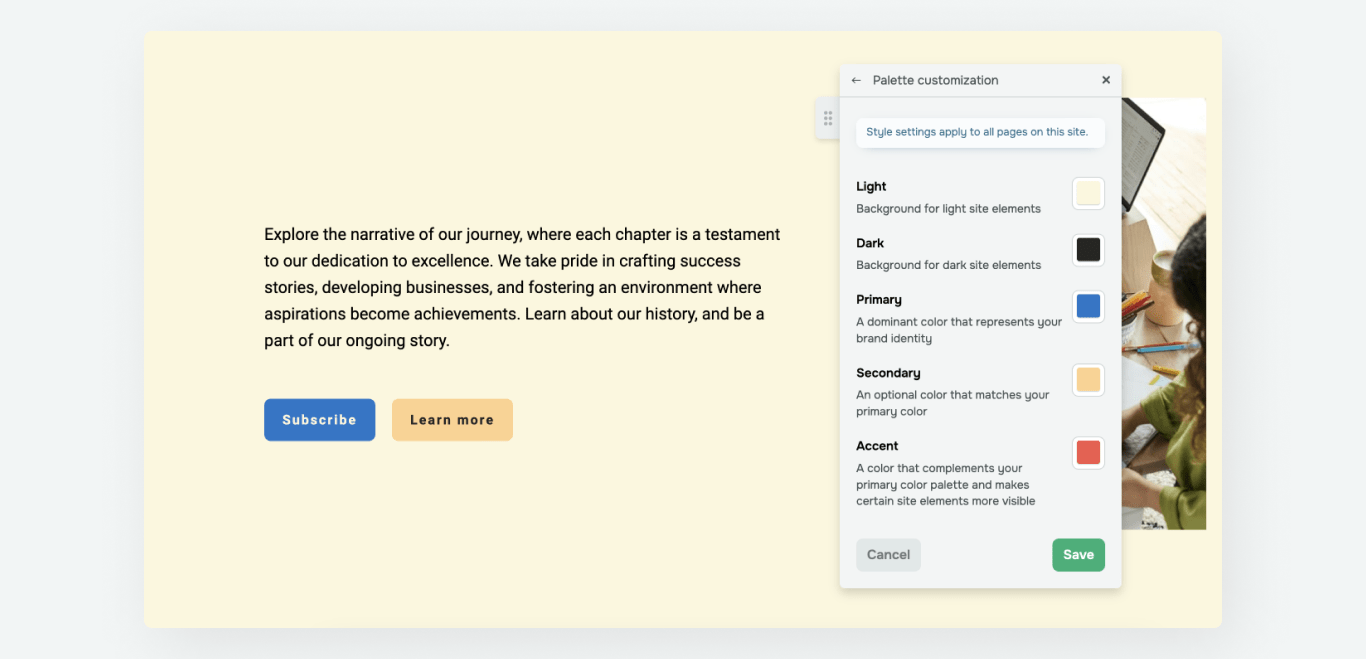Open the Light color swatch
This screenshot has width=1366, height=659.
click(x=1088, y=193)
